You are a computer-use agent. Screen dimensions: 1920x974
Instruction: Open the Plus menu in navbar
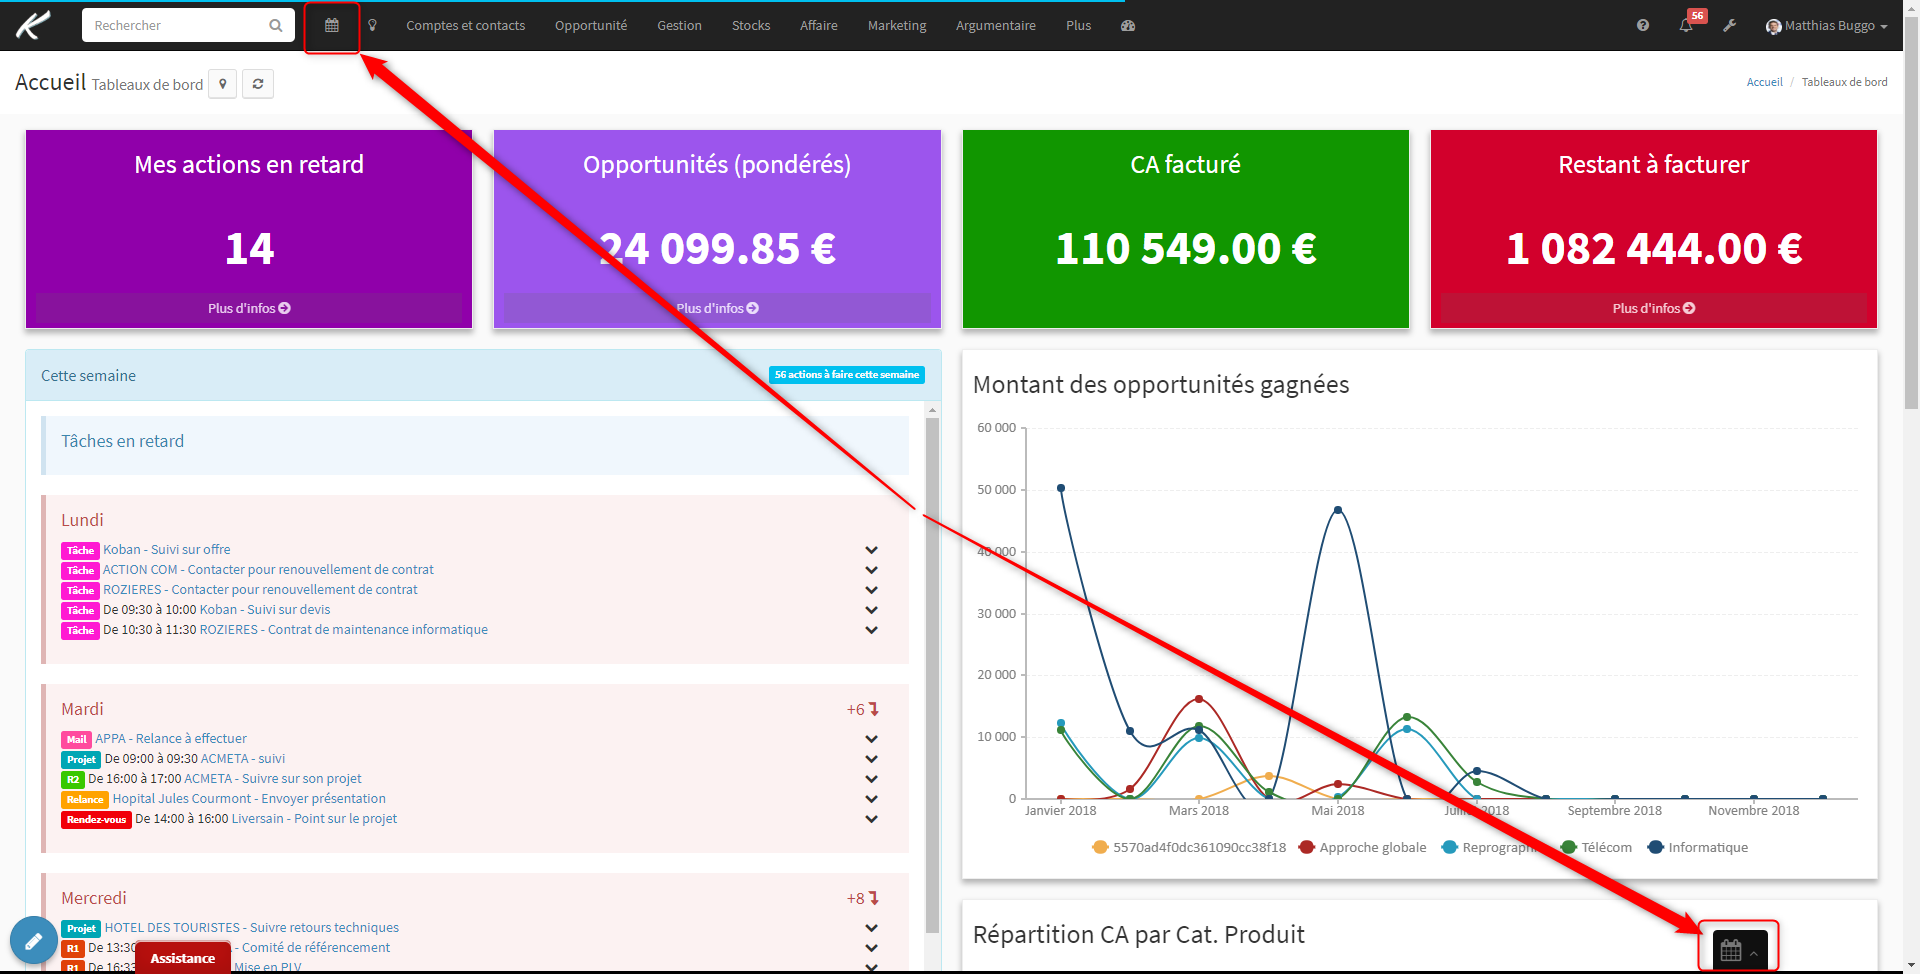tap(1078, 26)
